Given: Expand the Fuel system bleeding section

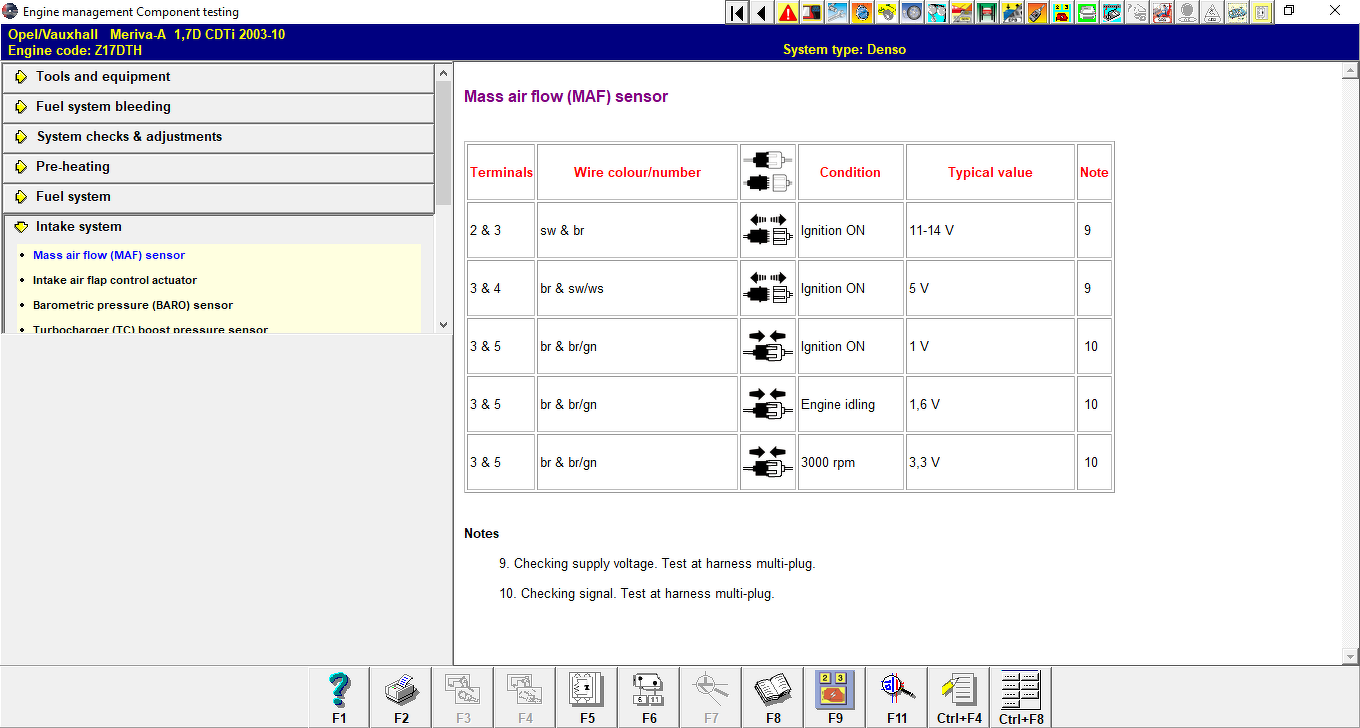Looking at the screenshot, I should (x=218, y=107).
